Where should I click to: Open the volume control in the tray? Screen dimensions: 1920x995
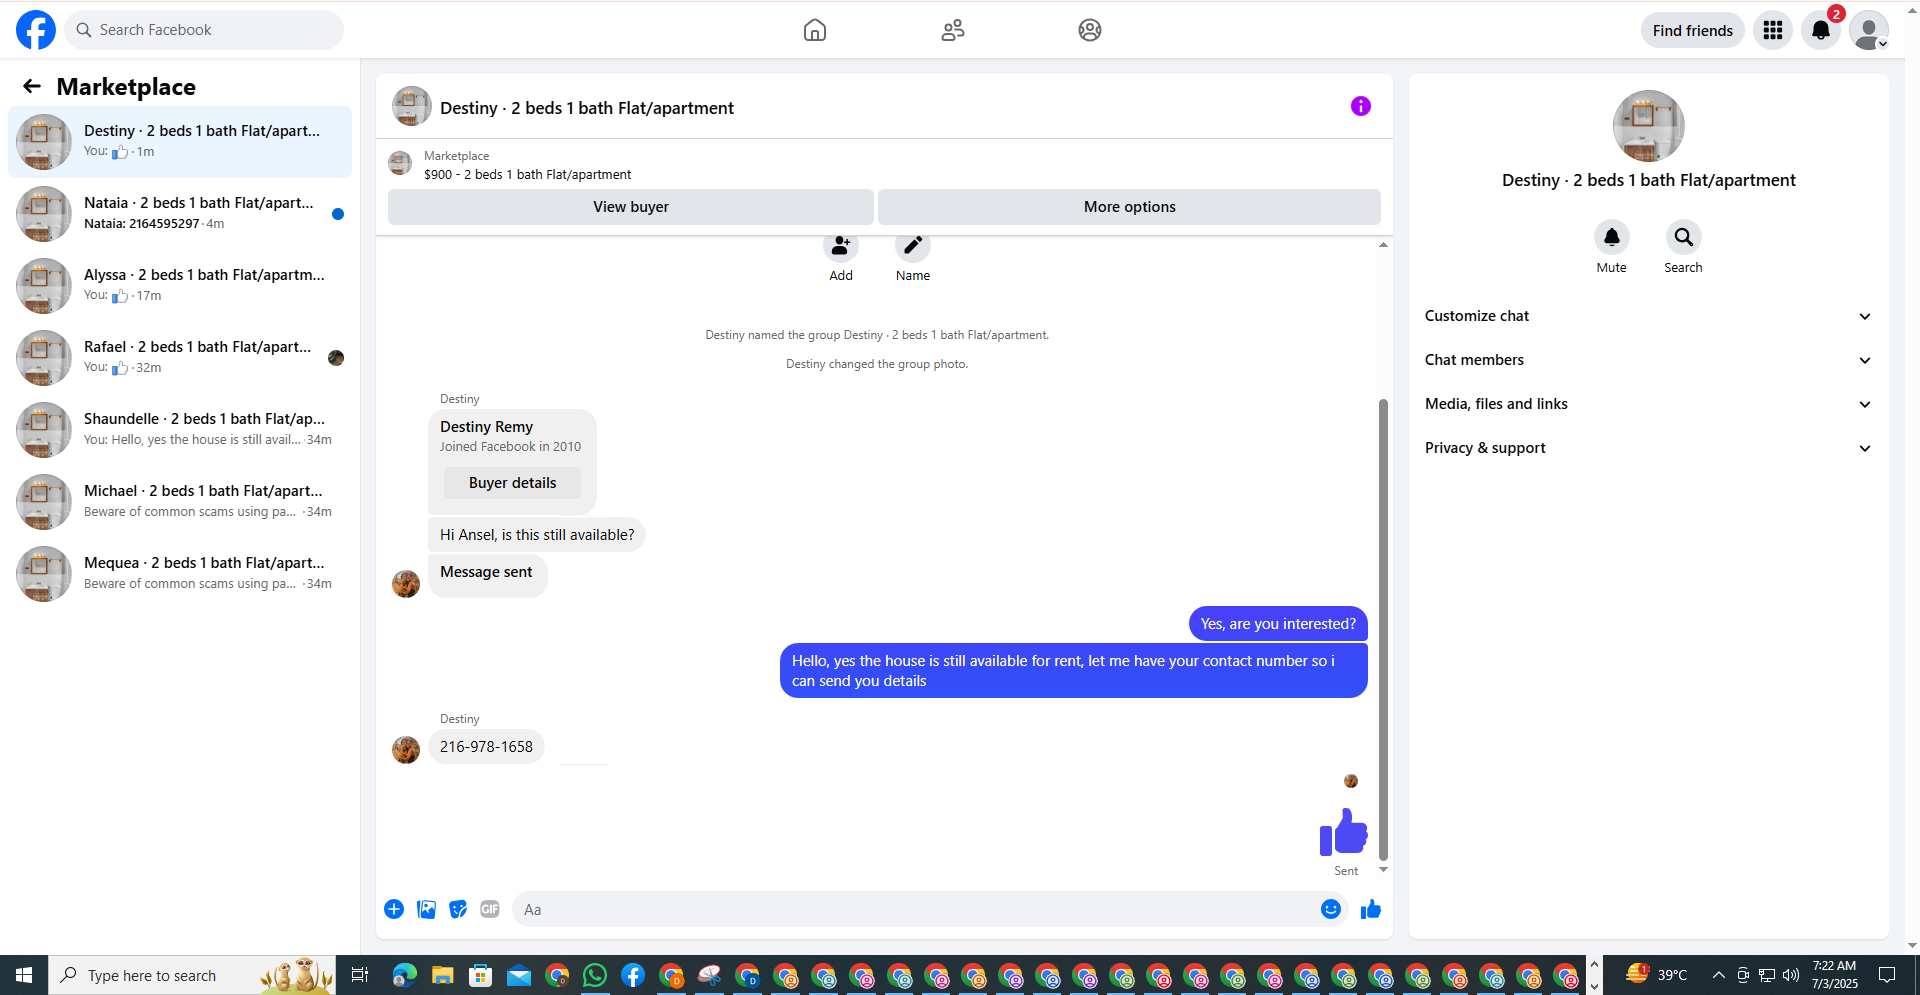(1791, 975)
